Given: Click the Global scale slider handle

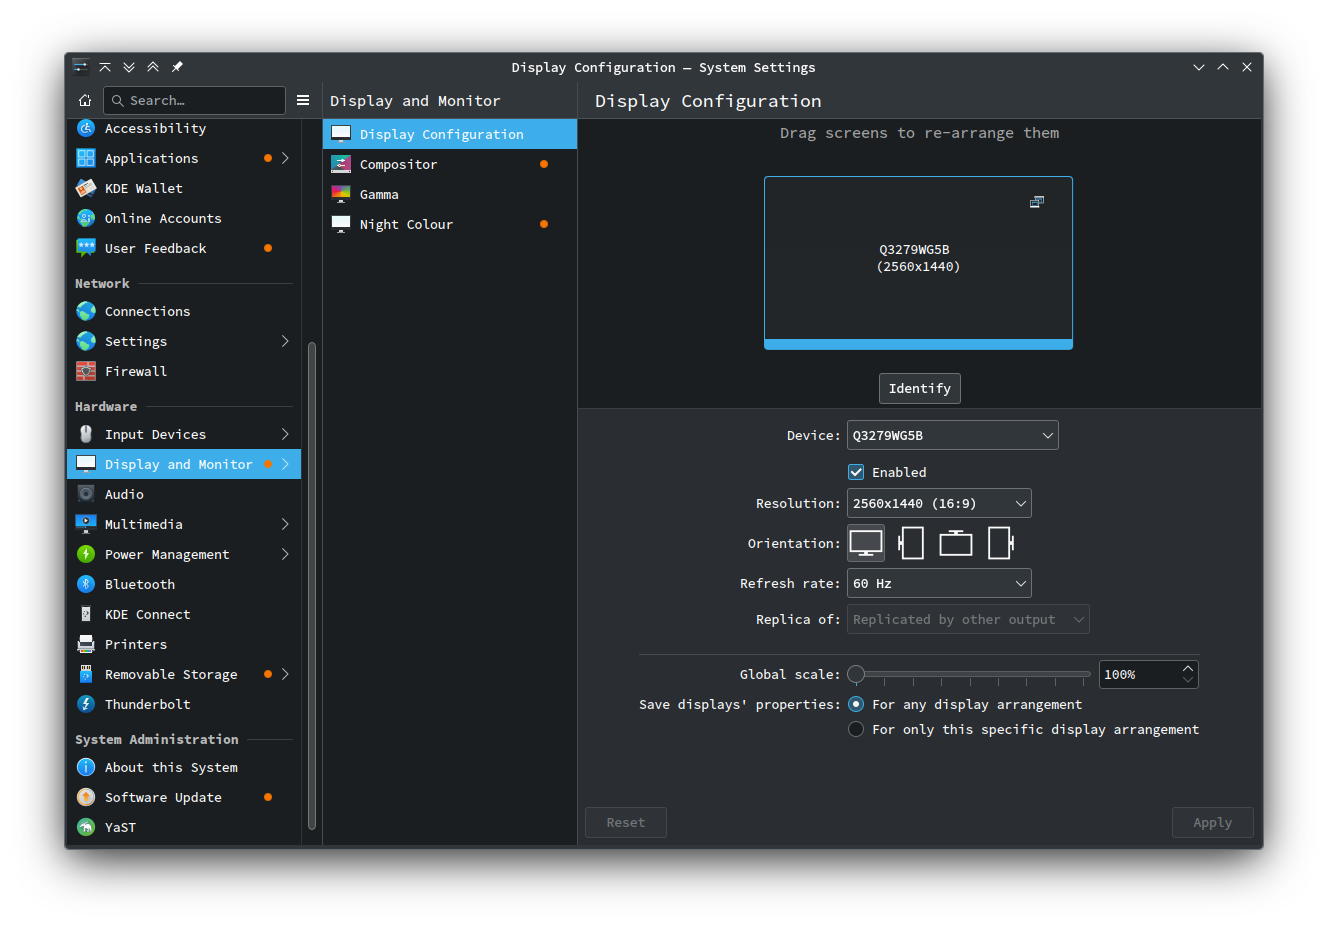Looking at the screenshot, I should click(x=856, y=674).
